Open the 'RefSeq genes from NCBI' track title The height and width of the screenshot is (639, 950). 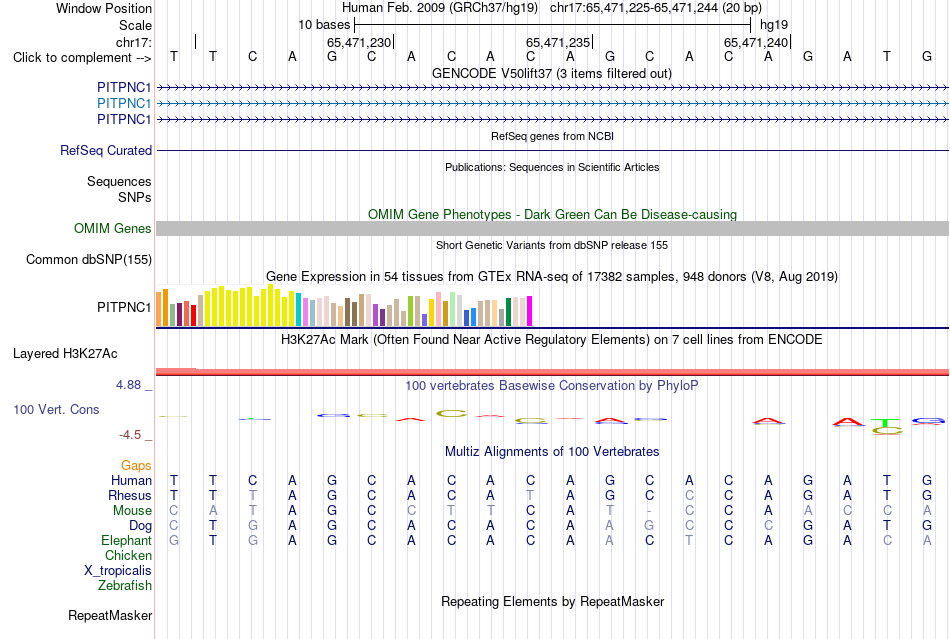552,136
